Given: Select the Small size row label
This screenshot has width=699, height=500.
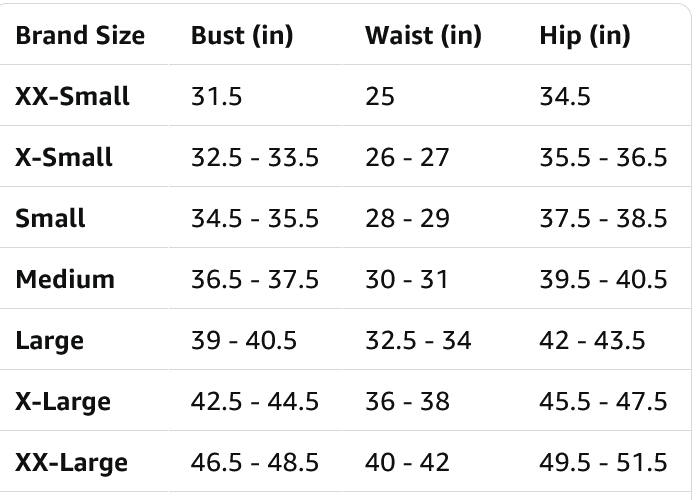Looking at the screenshot, I should pyautogui.click(x=50, y=219).
